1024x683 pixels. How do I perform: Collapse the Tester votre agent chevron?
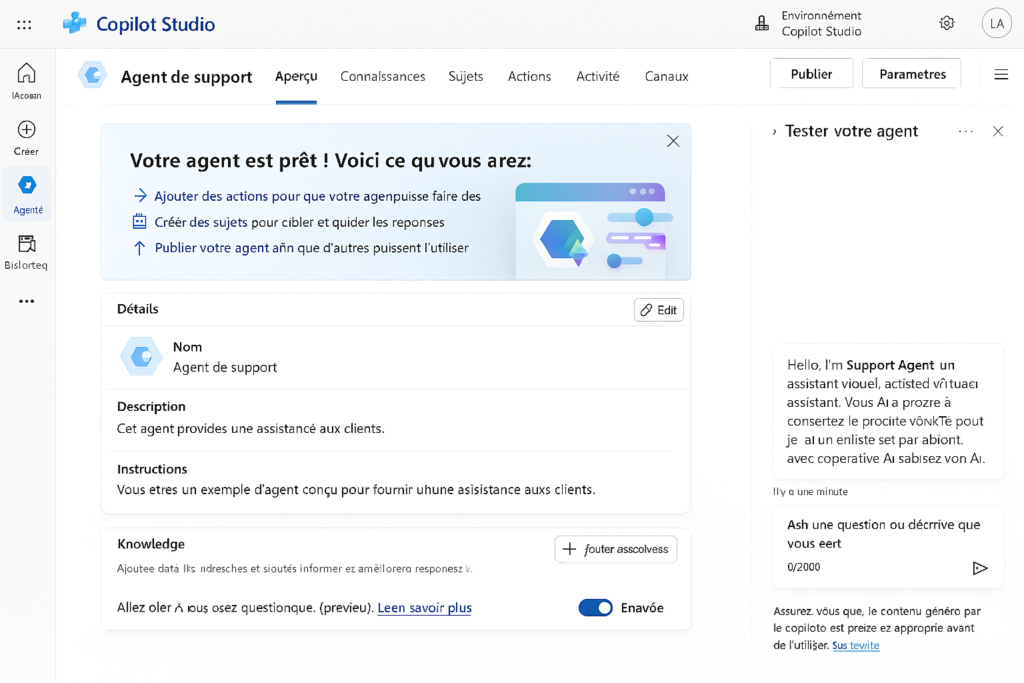(774, 132)
